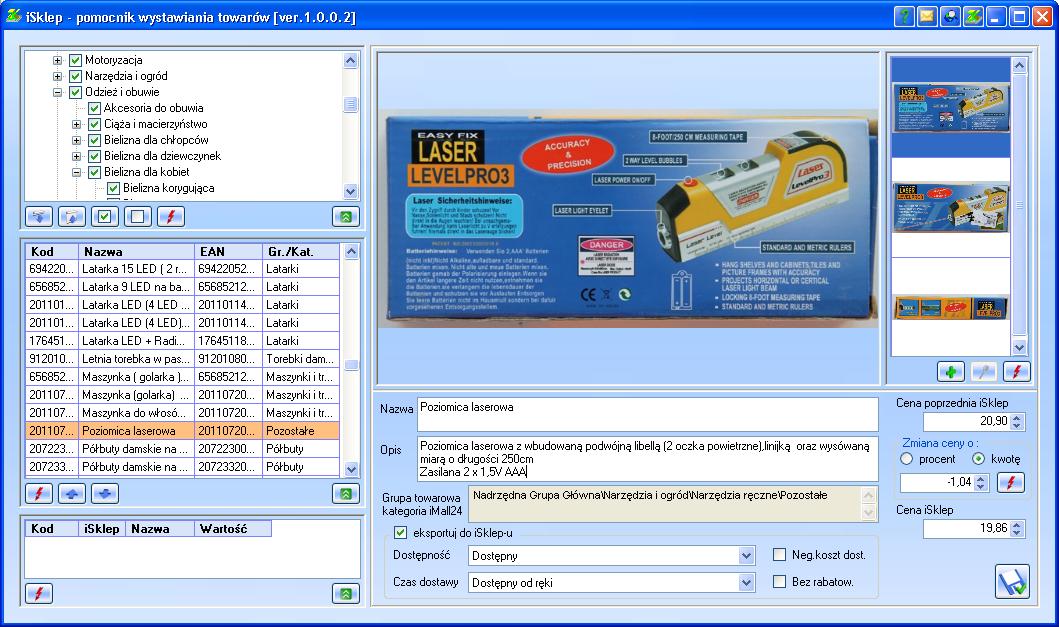Open the envelope mail icon in title bar
Viewport: 1059px width, 627px height.
[x=927, y=16]
